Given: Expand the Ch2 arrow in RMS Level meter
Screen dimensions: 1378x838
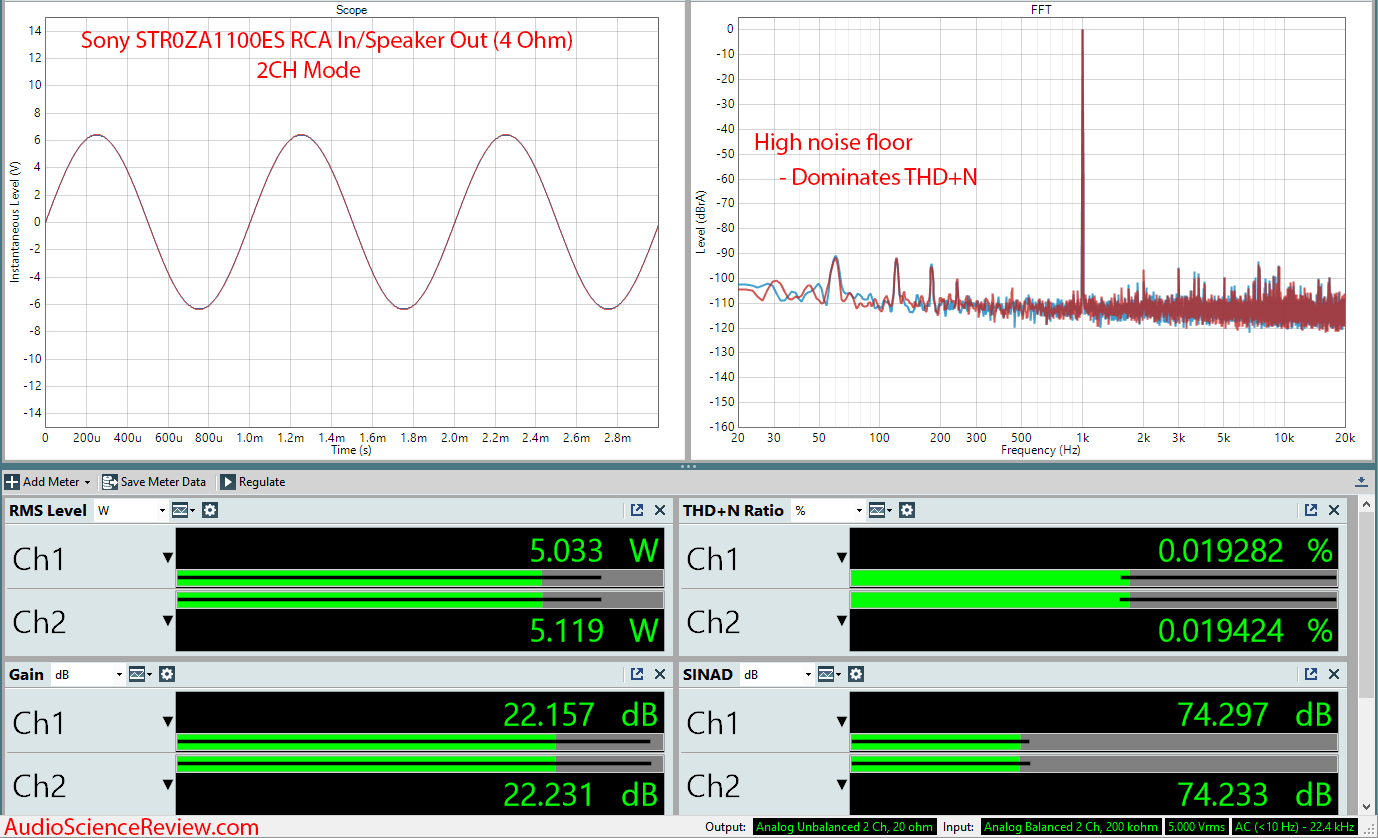Looking at the screenshot, I should coord(167,621).
